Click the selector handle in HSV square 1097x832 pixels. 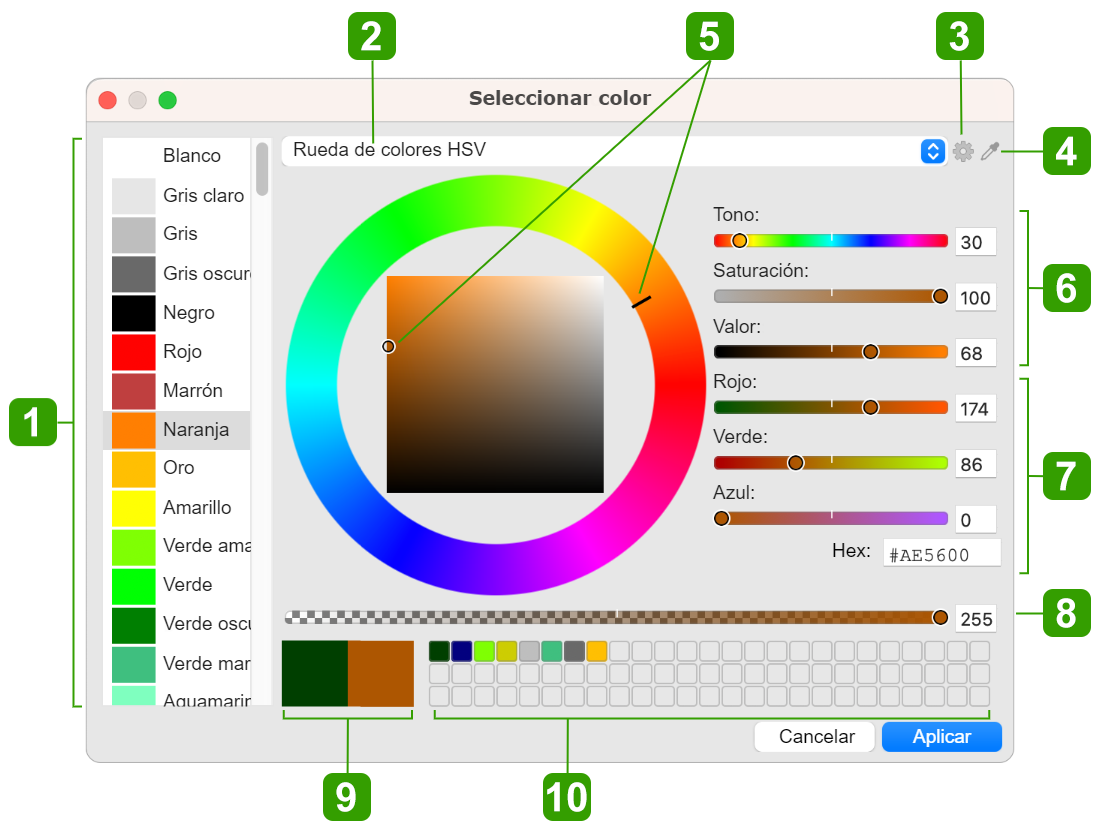[389, 346]
